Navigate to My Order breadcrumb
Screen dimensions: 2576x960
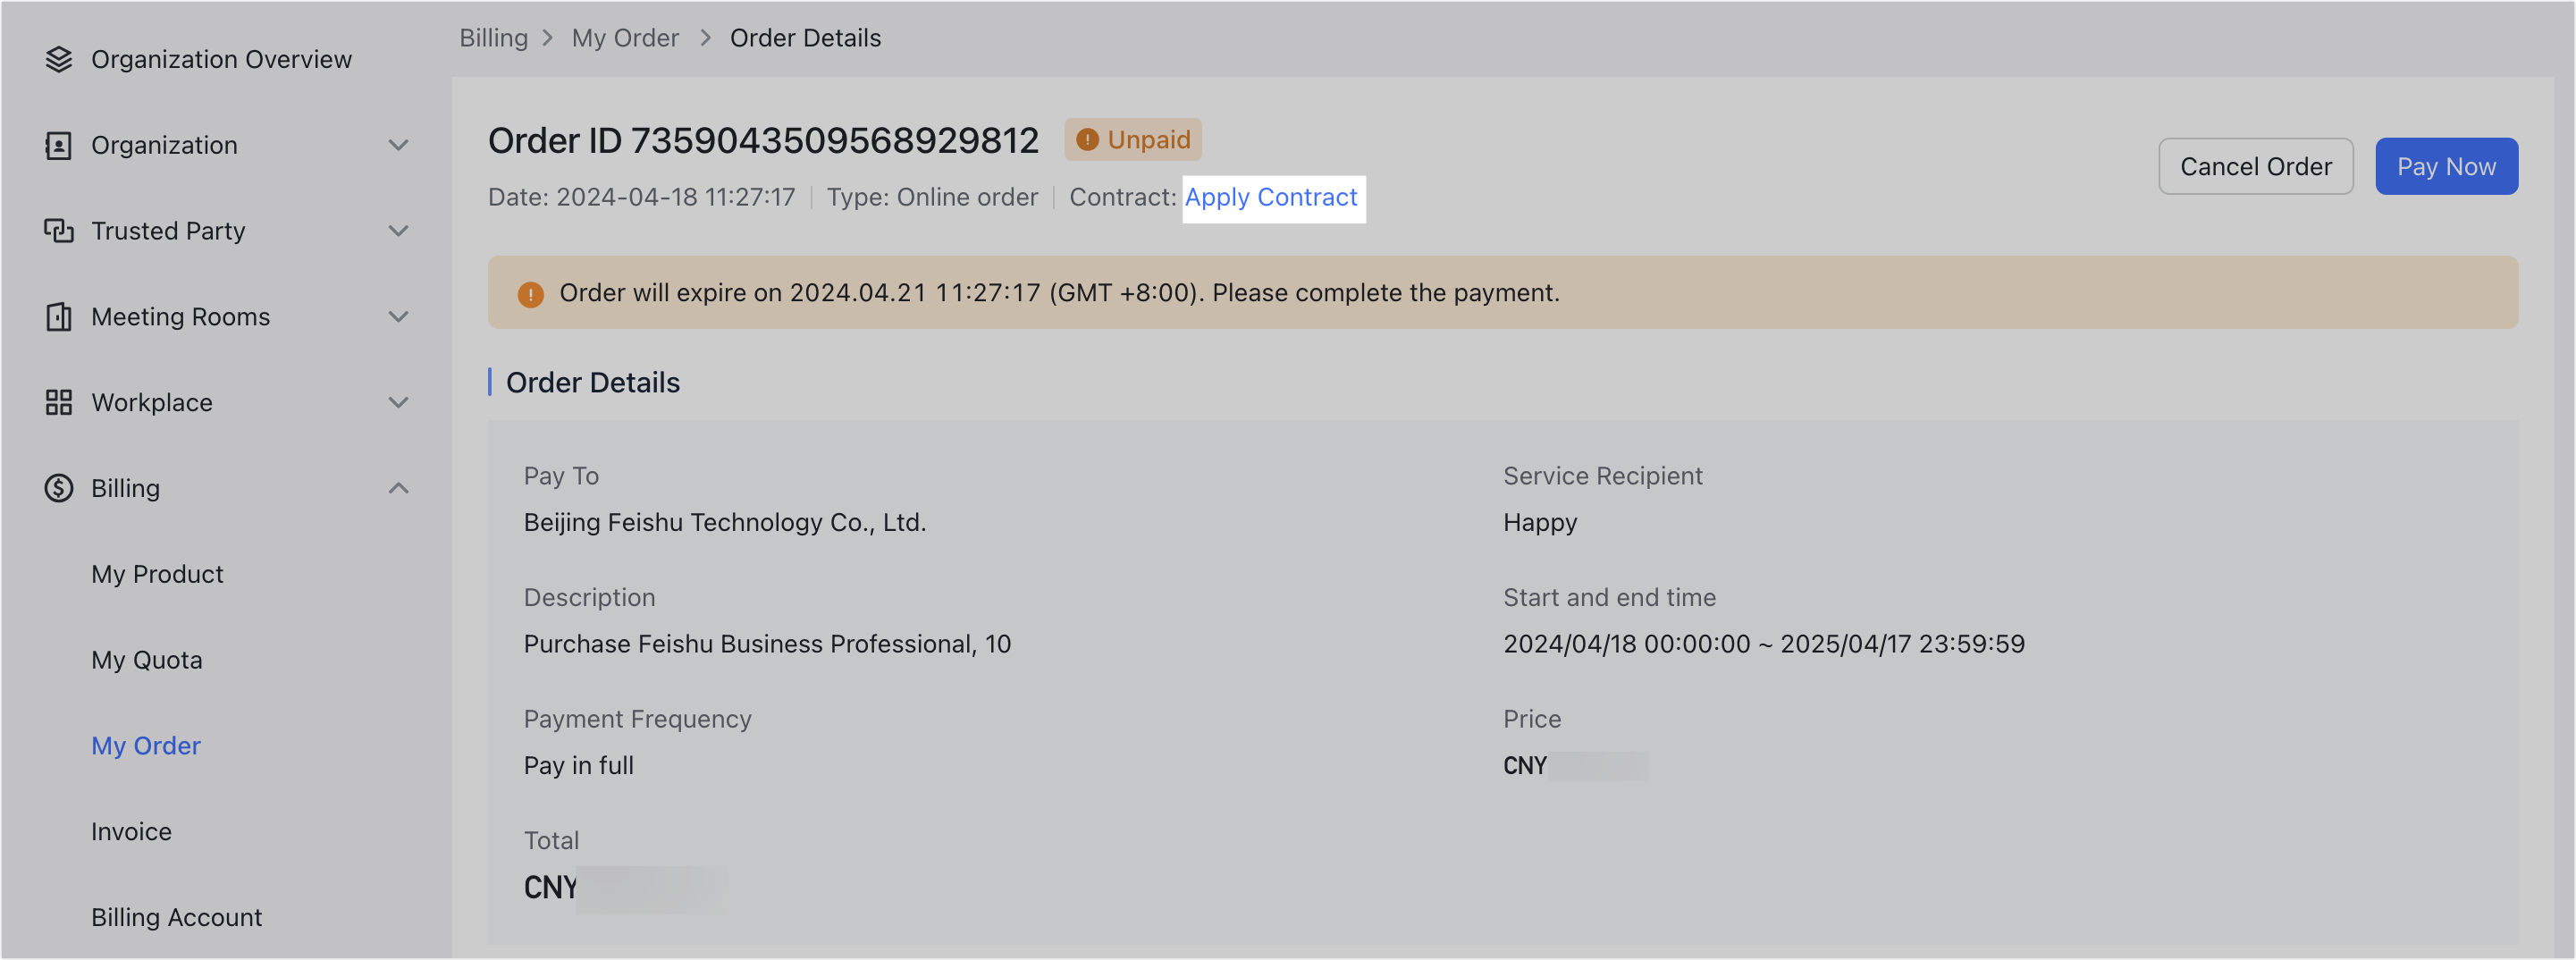point(626,37)
